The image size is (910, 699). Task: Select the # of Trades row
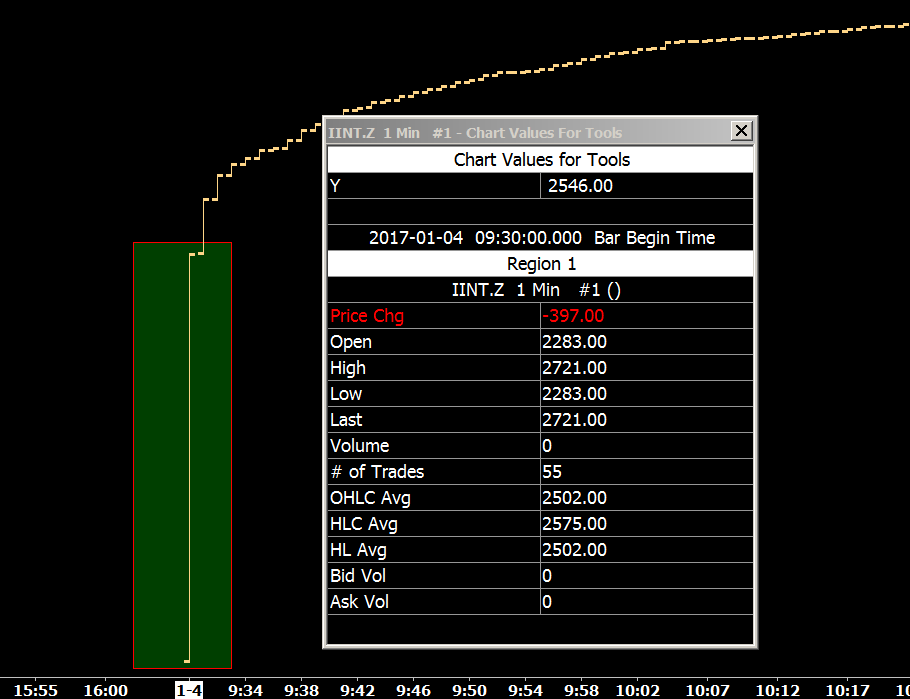[540, 472]
